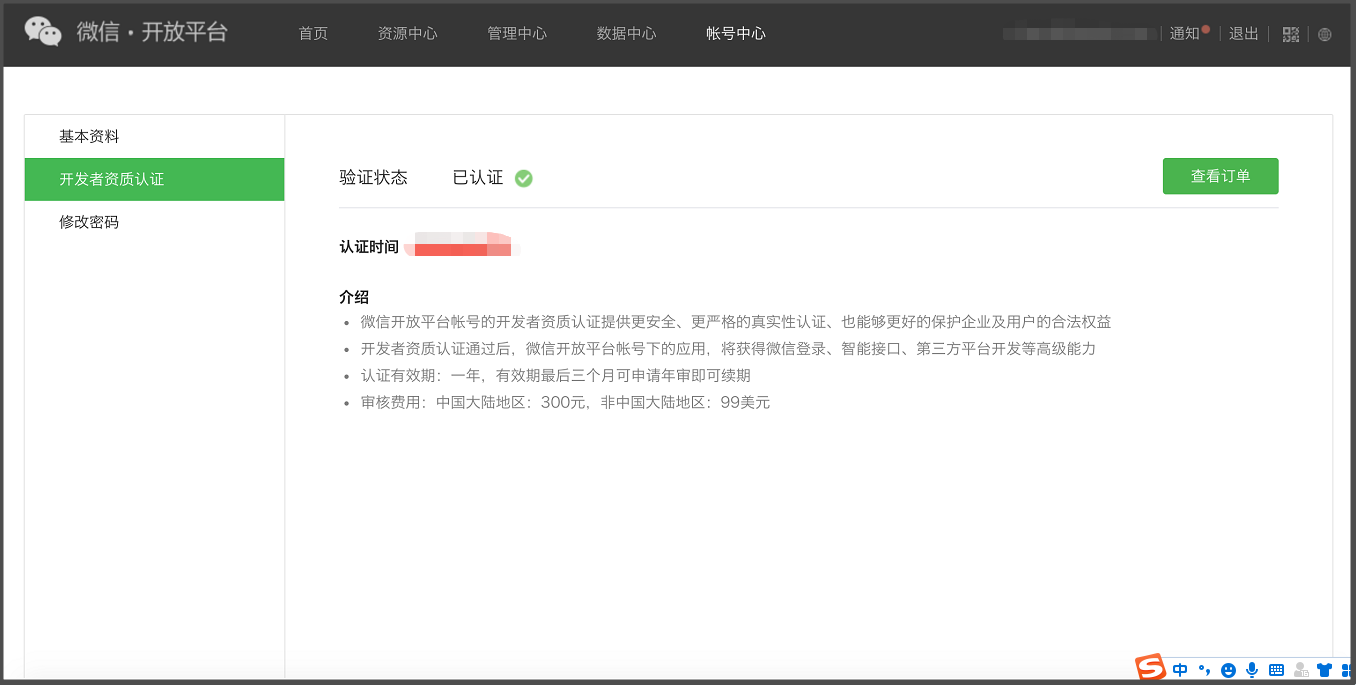Click the redacted certification time value
This screenshot has height=685, width=1356.
(460, 246)
